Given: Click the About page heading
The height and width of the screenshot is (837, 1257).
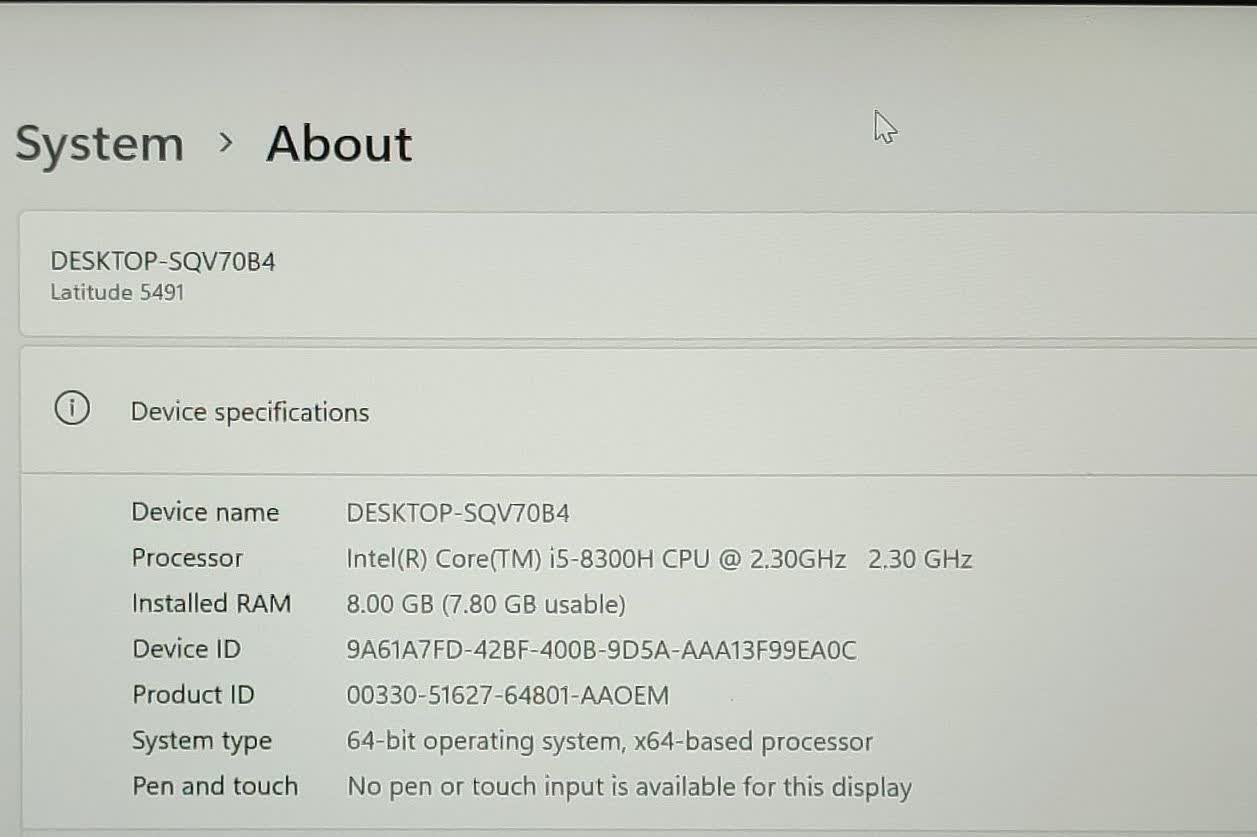Looking at the screenshot, I should click(339, 144).
